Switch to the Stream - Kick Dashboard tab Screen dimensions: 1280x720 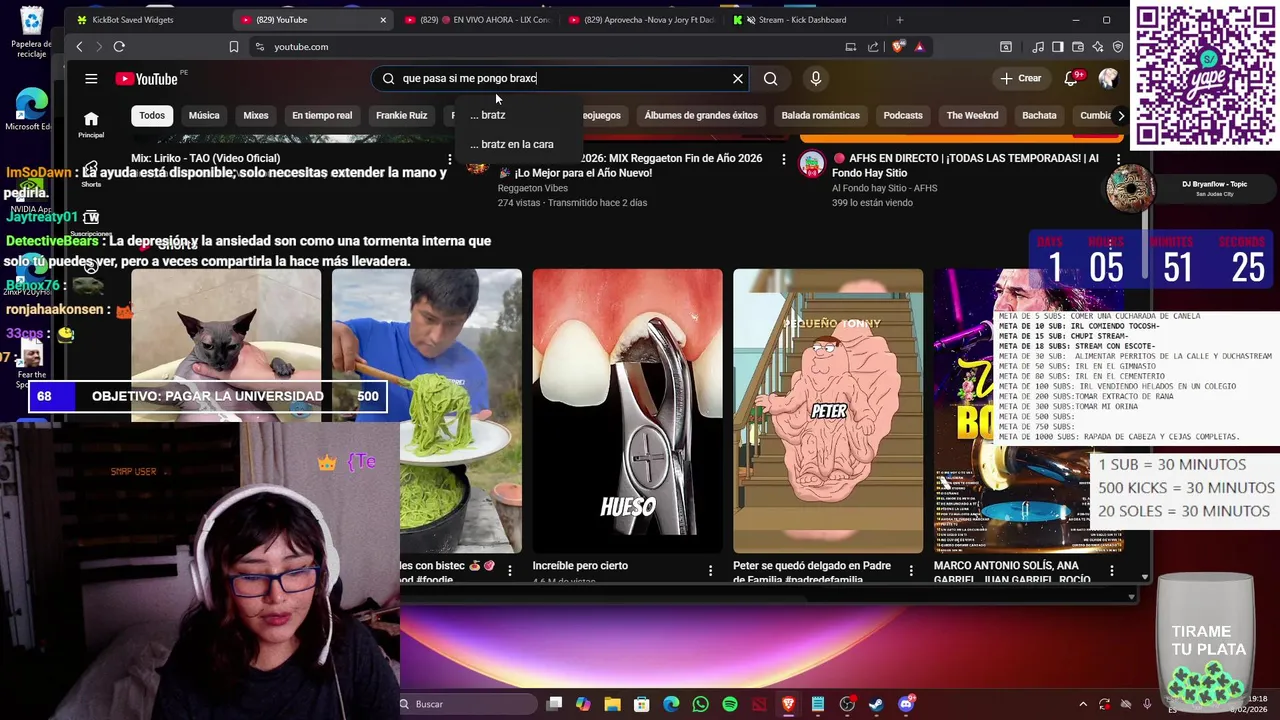804,19
